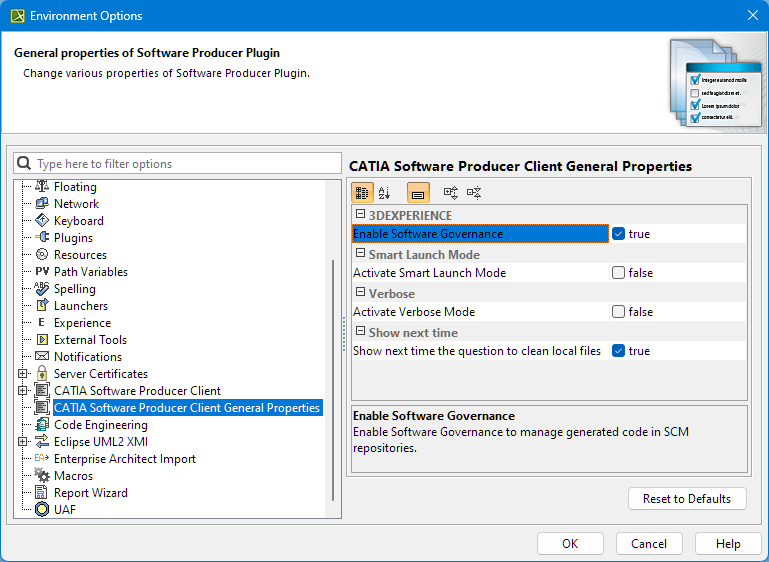Click the Notifications envelope icon
The height and width of the screenshot is (562, 769).
pos(42,357)
